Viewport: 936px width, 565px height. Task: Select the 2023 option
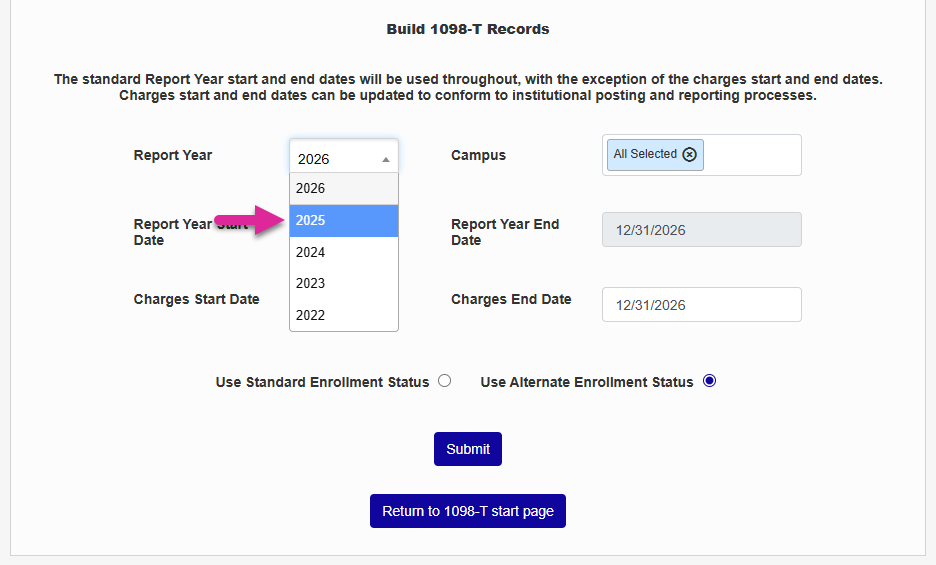tap(343, 283)
